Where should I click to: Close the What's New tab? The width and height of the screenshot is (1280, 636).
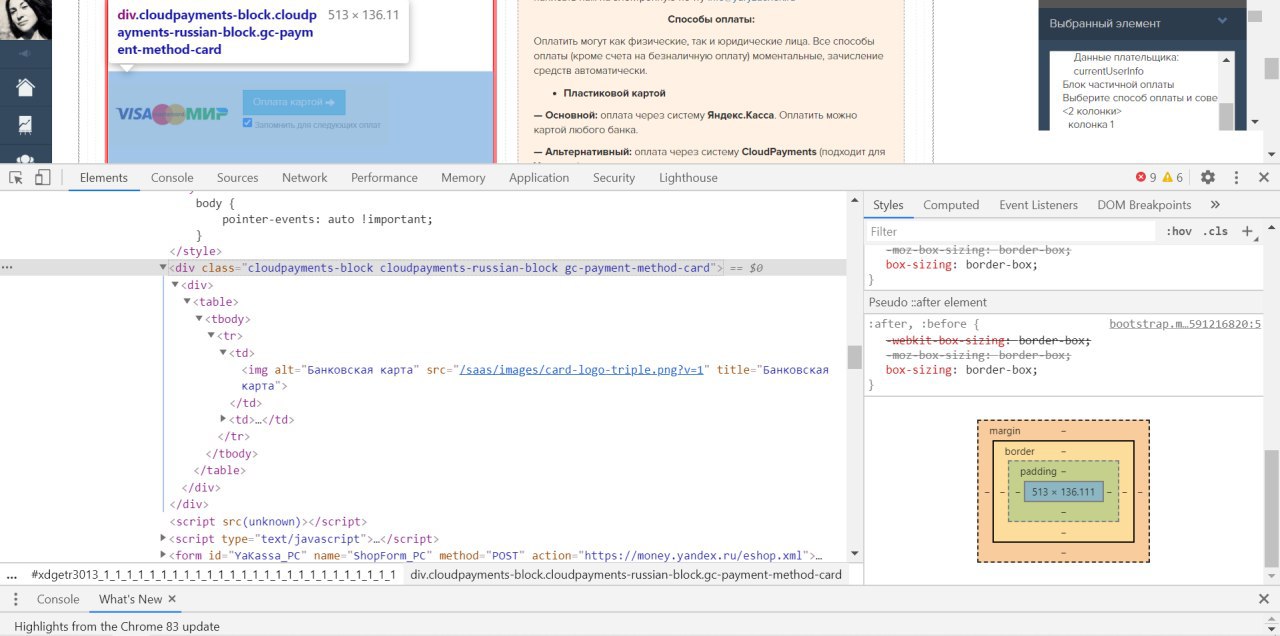point(172,599)
